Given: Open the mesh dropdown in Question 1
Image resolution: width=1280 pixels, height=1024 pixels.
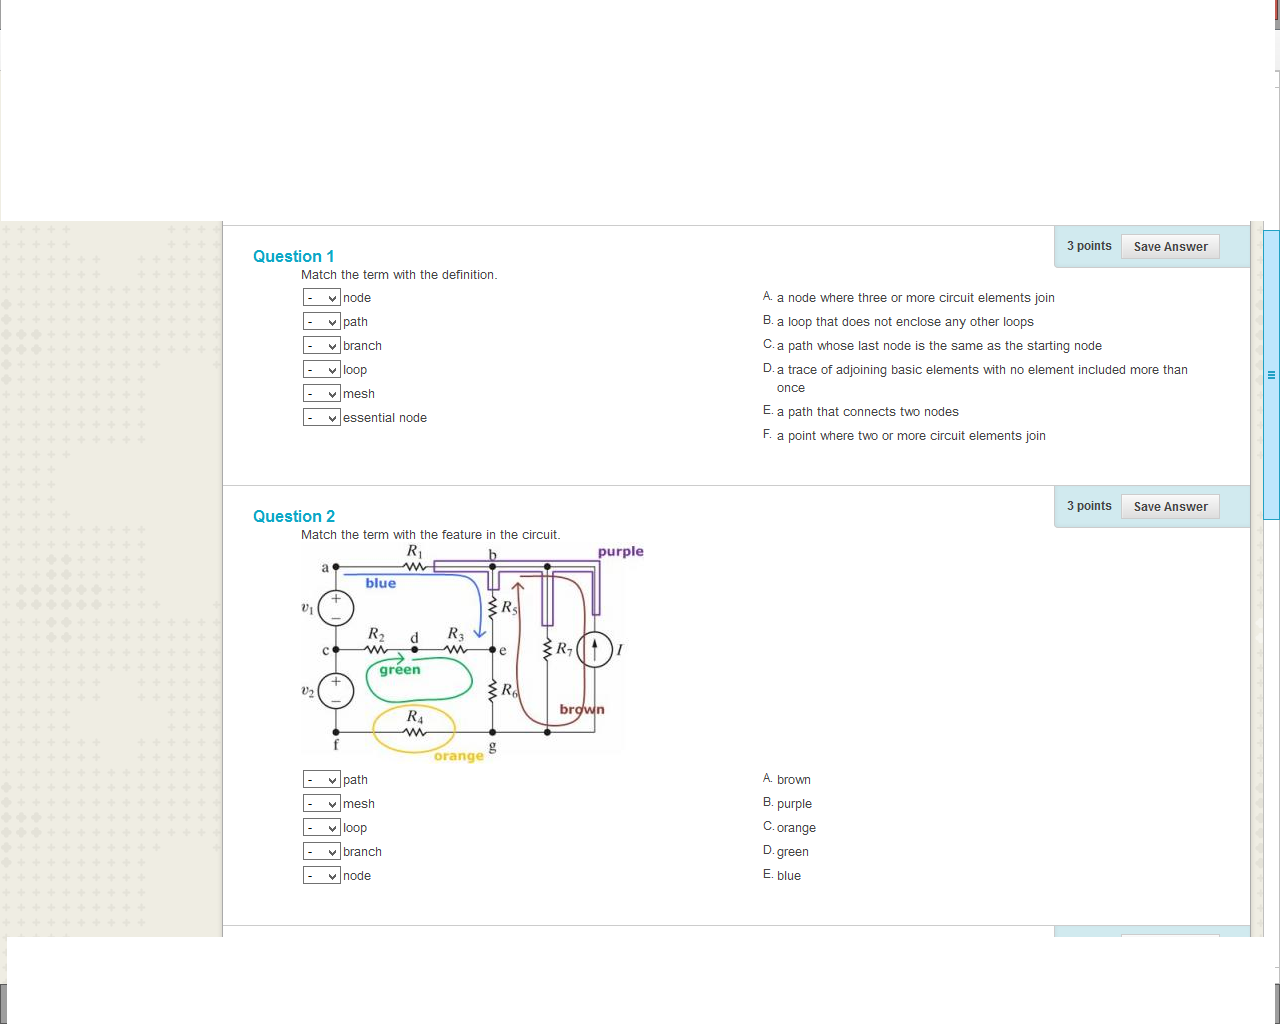Looking at the screenshot, I should click(x=320, y=393).
